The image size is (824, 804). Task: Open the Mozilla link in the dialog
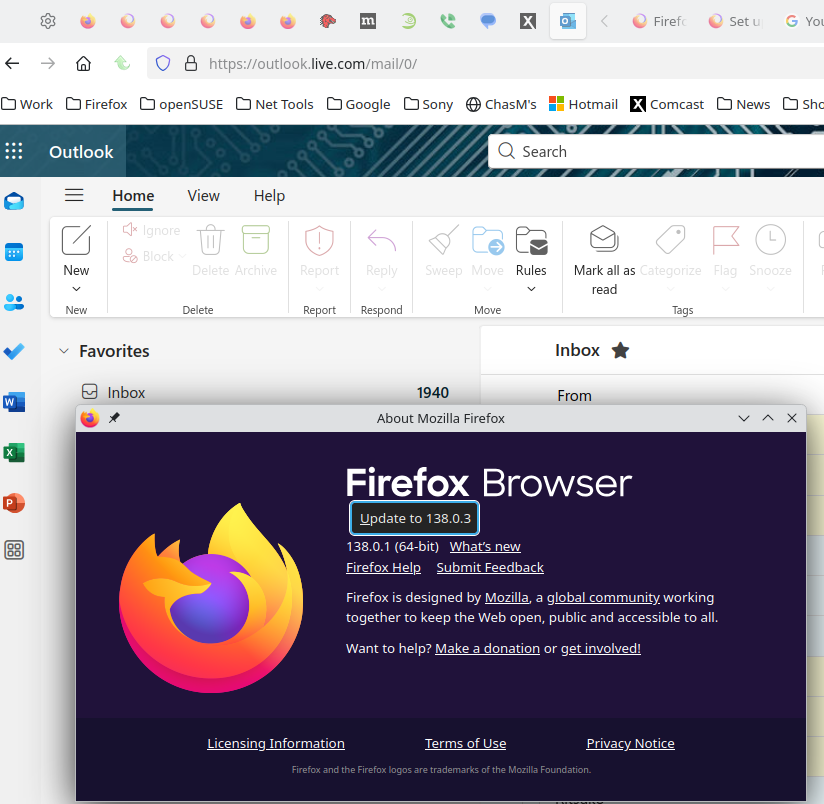point(507,597)
